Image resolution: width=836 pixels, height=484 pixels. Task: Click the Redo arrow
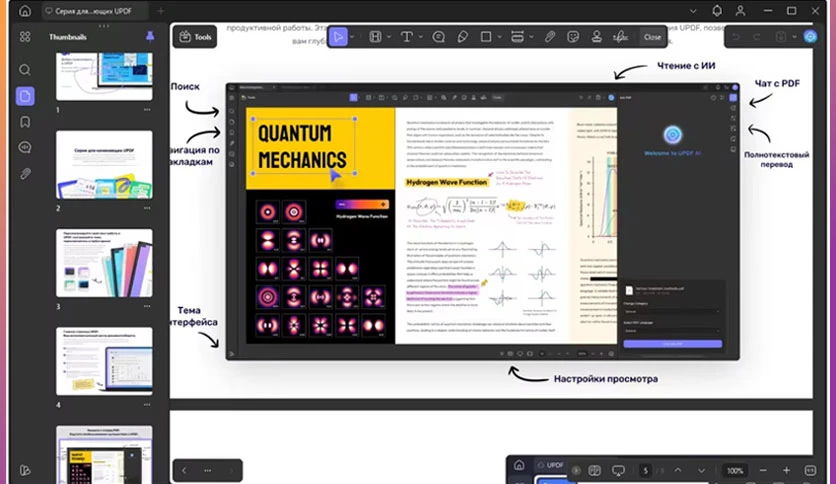757,37
